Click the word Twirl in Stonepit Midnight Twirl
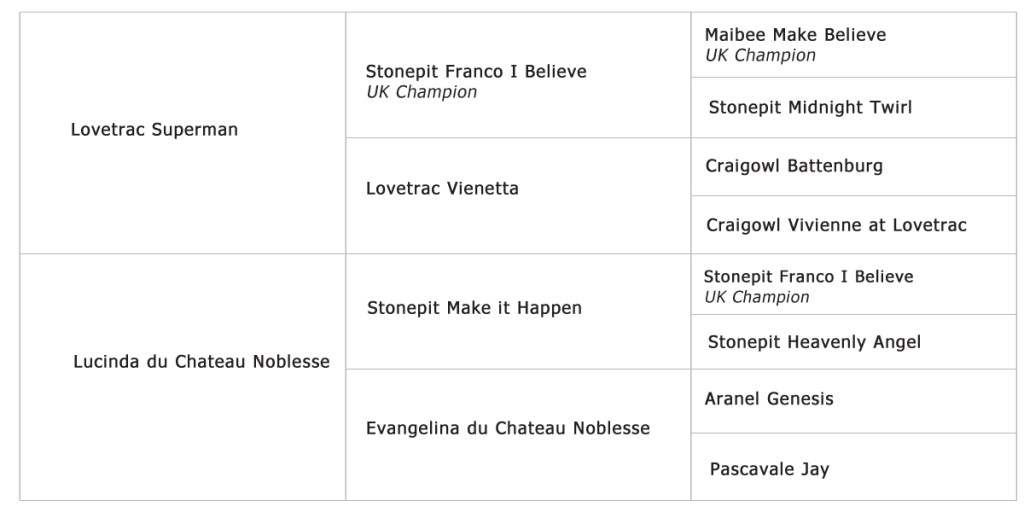The image size is (1024, 512). (888, 107)
